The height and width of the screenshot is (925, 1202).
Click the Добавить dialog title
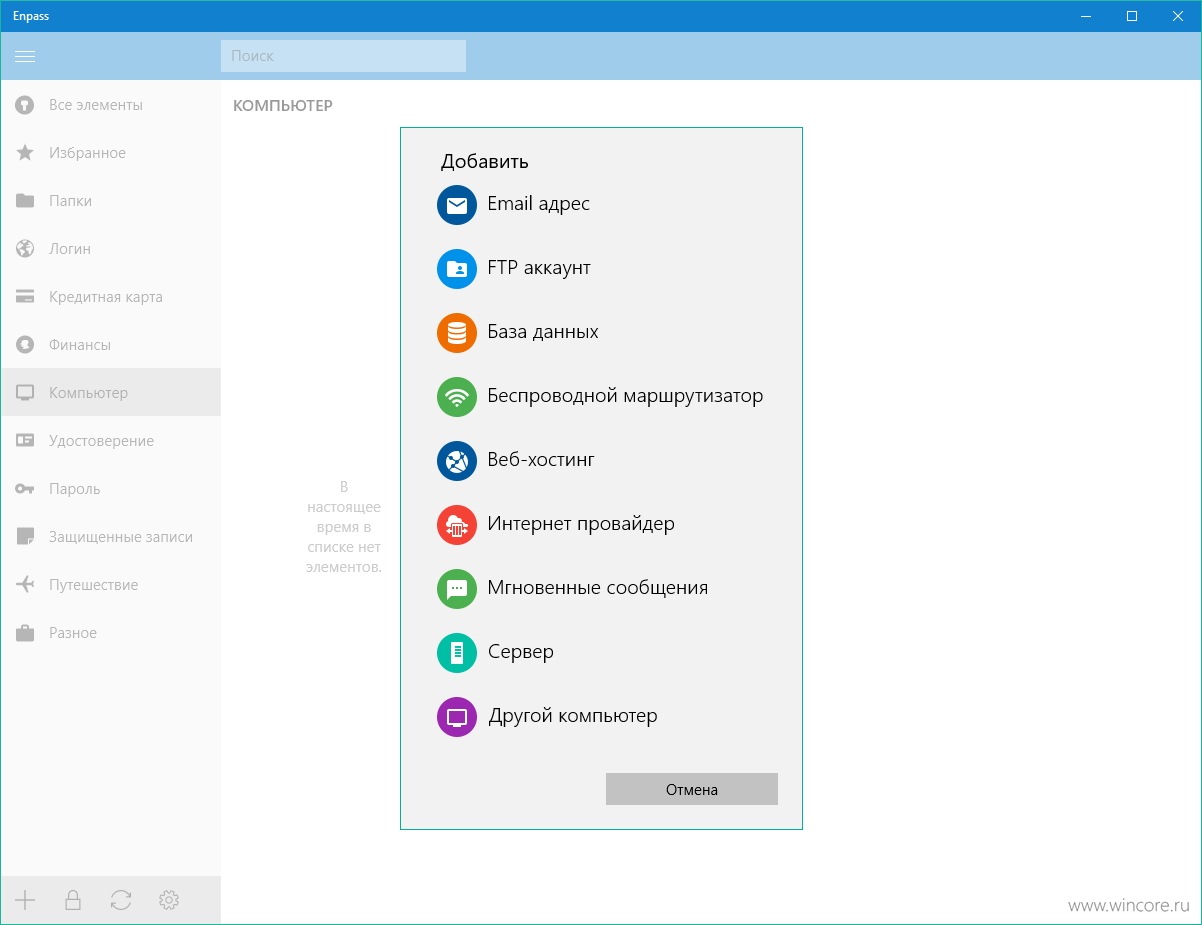485,162
